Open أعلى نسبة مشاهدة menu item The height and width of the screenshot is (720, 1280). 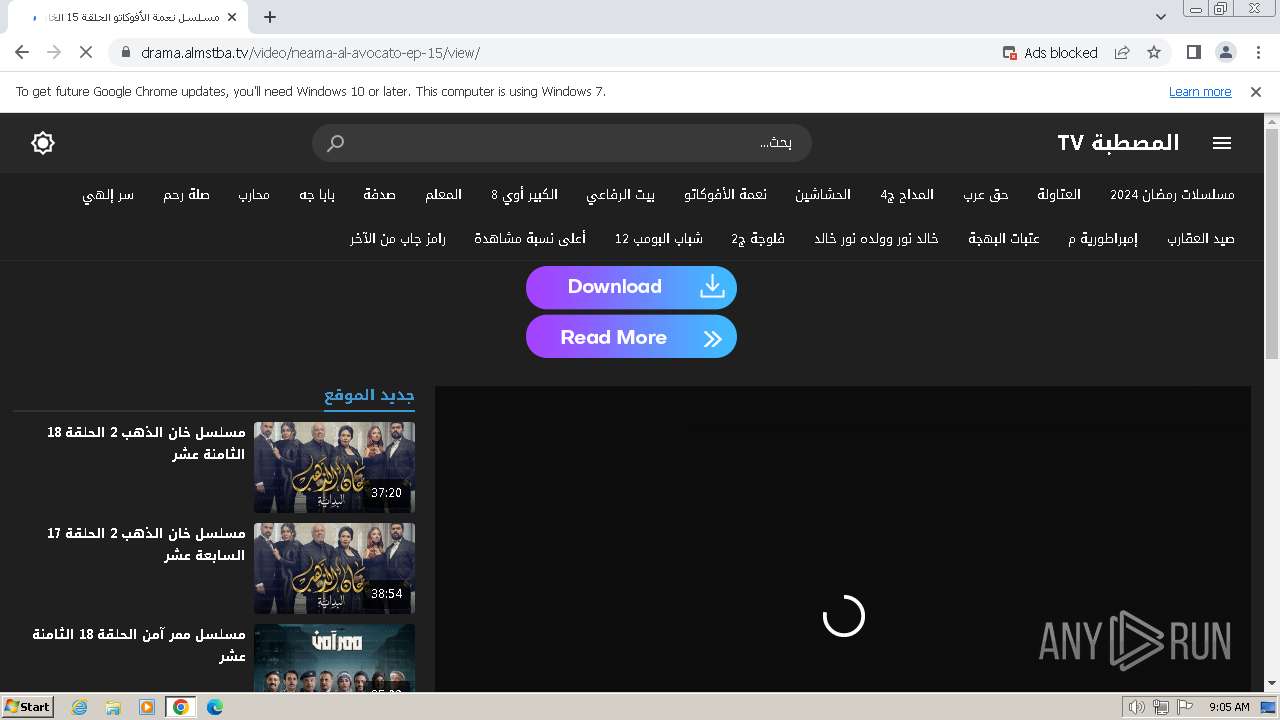tap(530, 239)
